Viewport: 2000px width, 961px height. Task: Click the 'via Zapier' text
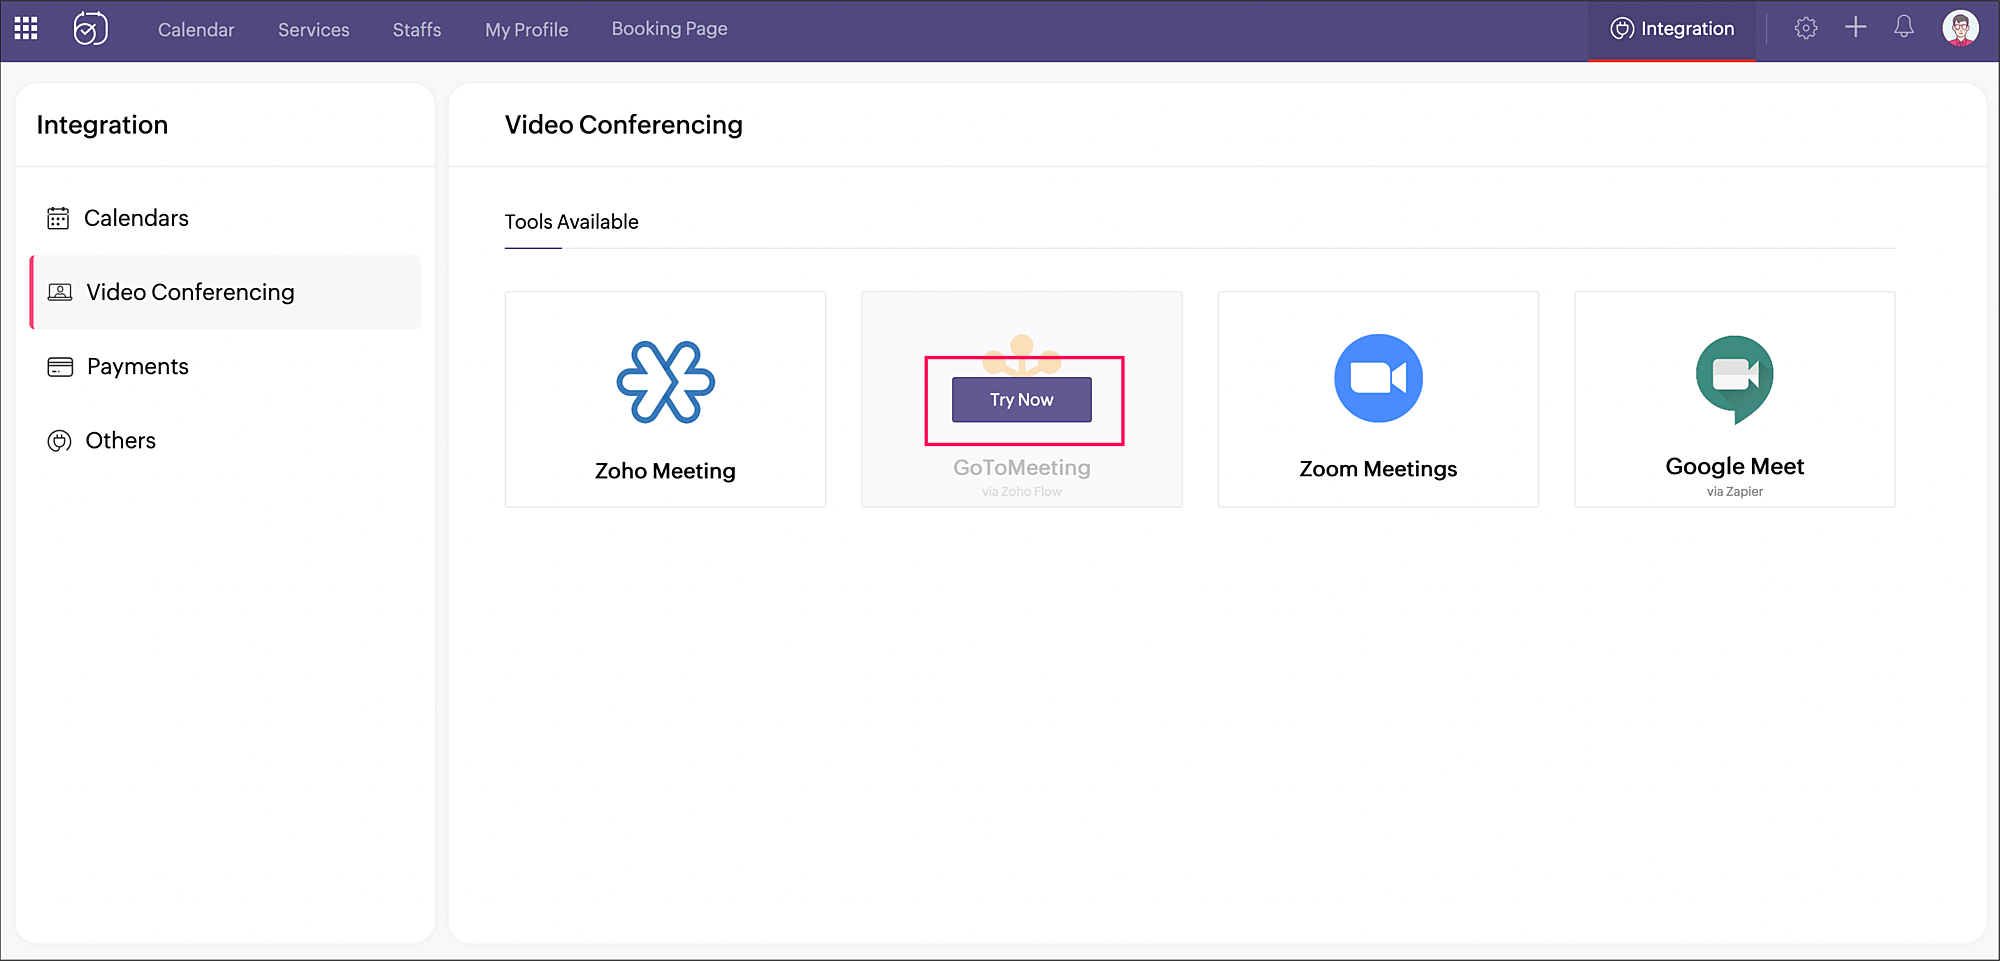1735,491
